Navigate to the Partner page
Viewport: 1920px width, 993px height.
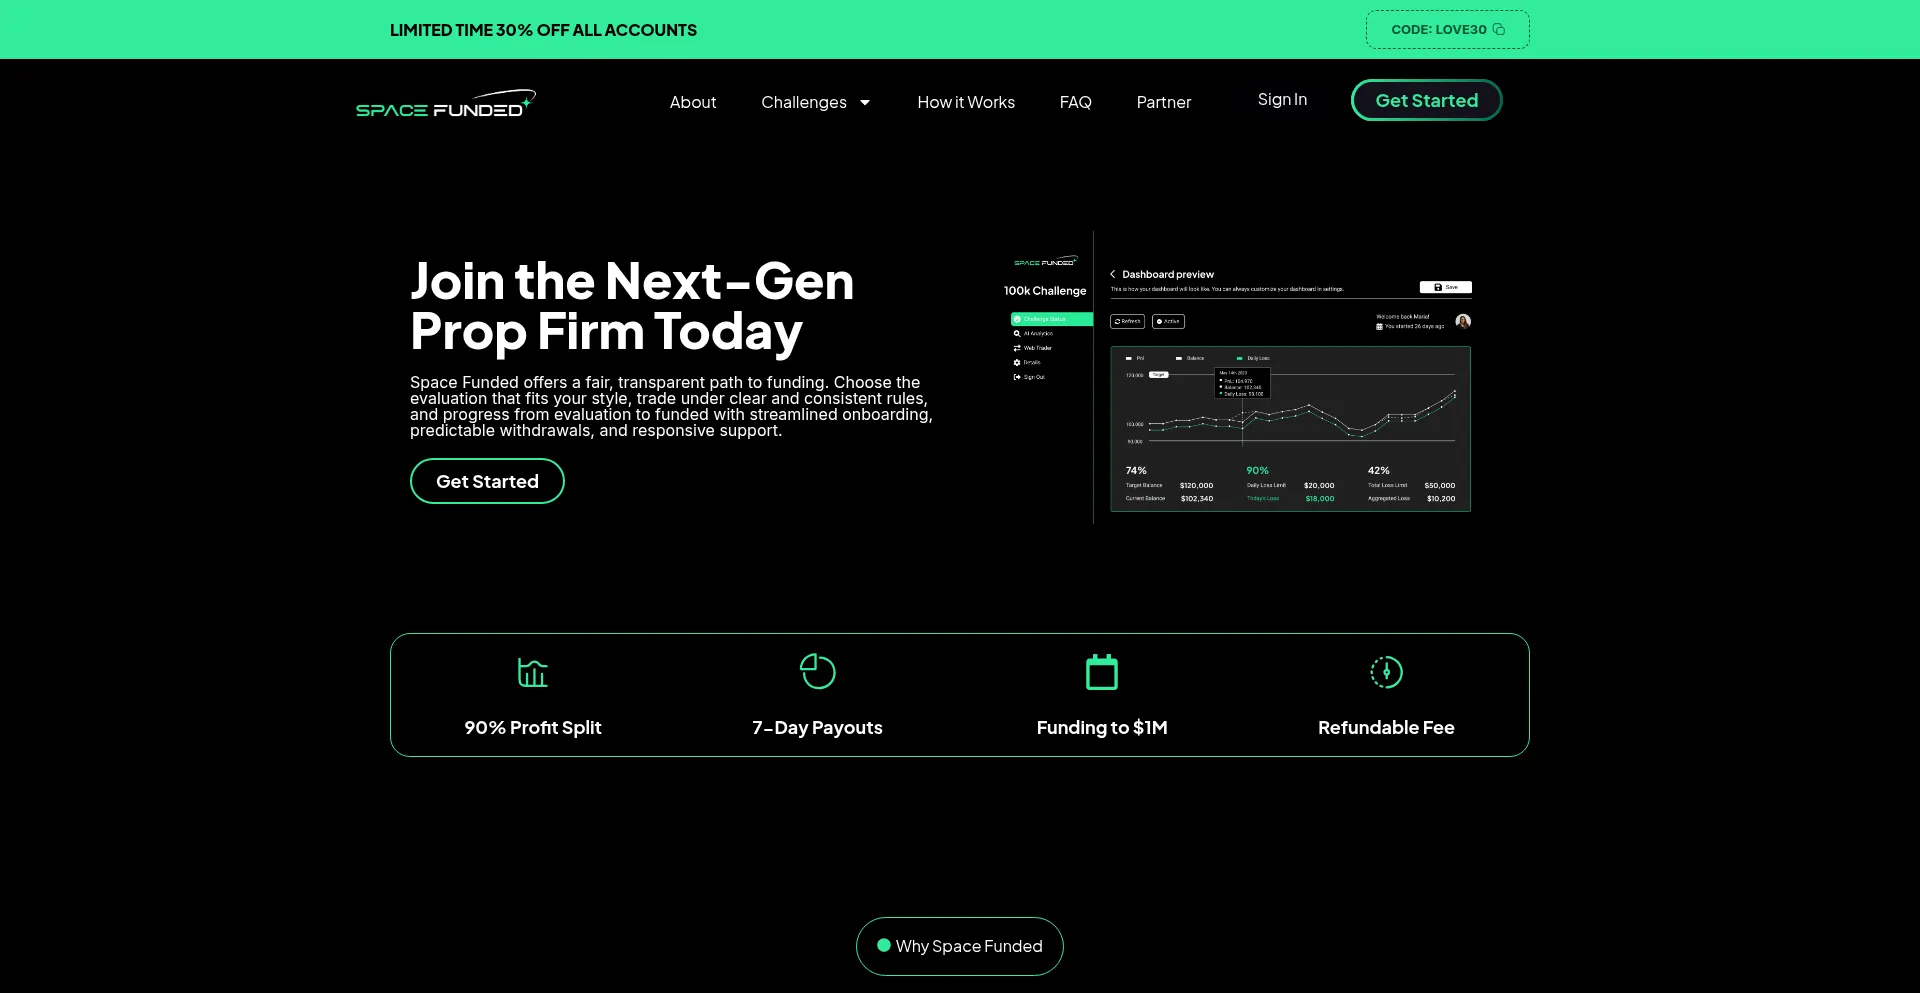(1164, 102)
